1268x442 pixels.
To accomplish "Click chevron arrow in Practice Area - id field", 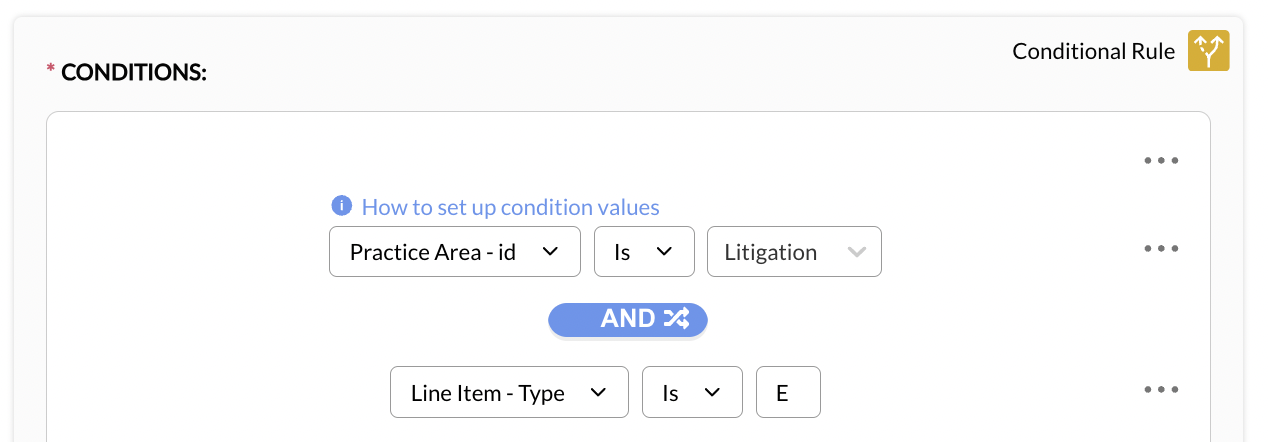I will [x=549, y=252].
